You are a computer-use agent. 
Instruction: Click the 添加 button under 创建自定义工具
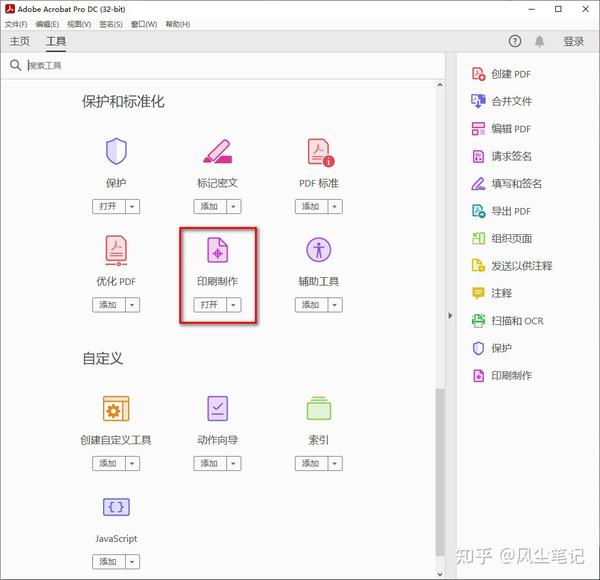point(109,463)
